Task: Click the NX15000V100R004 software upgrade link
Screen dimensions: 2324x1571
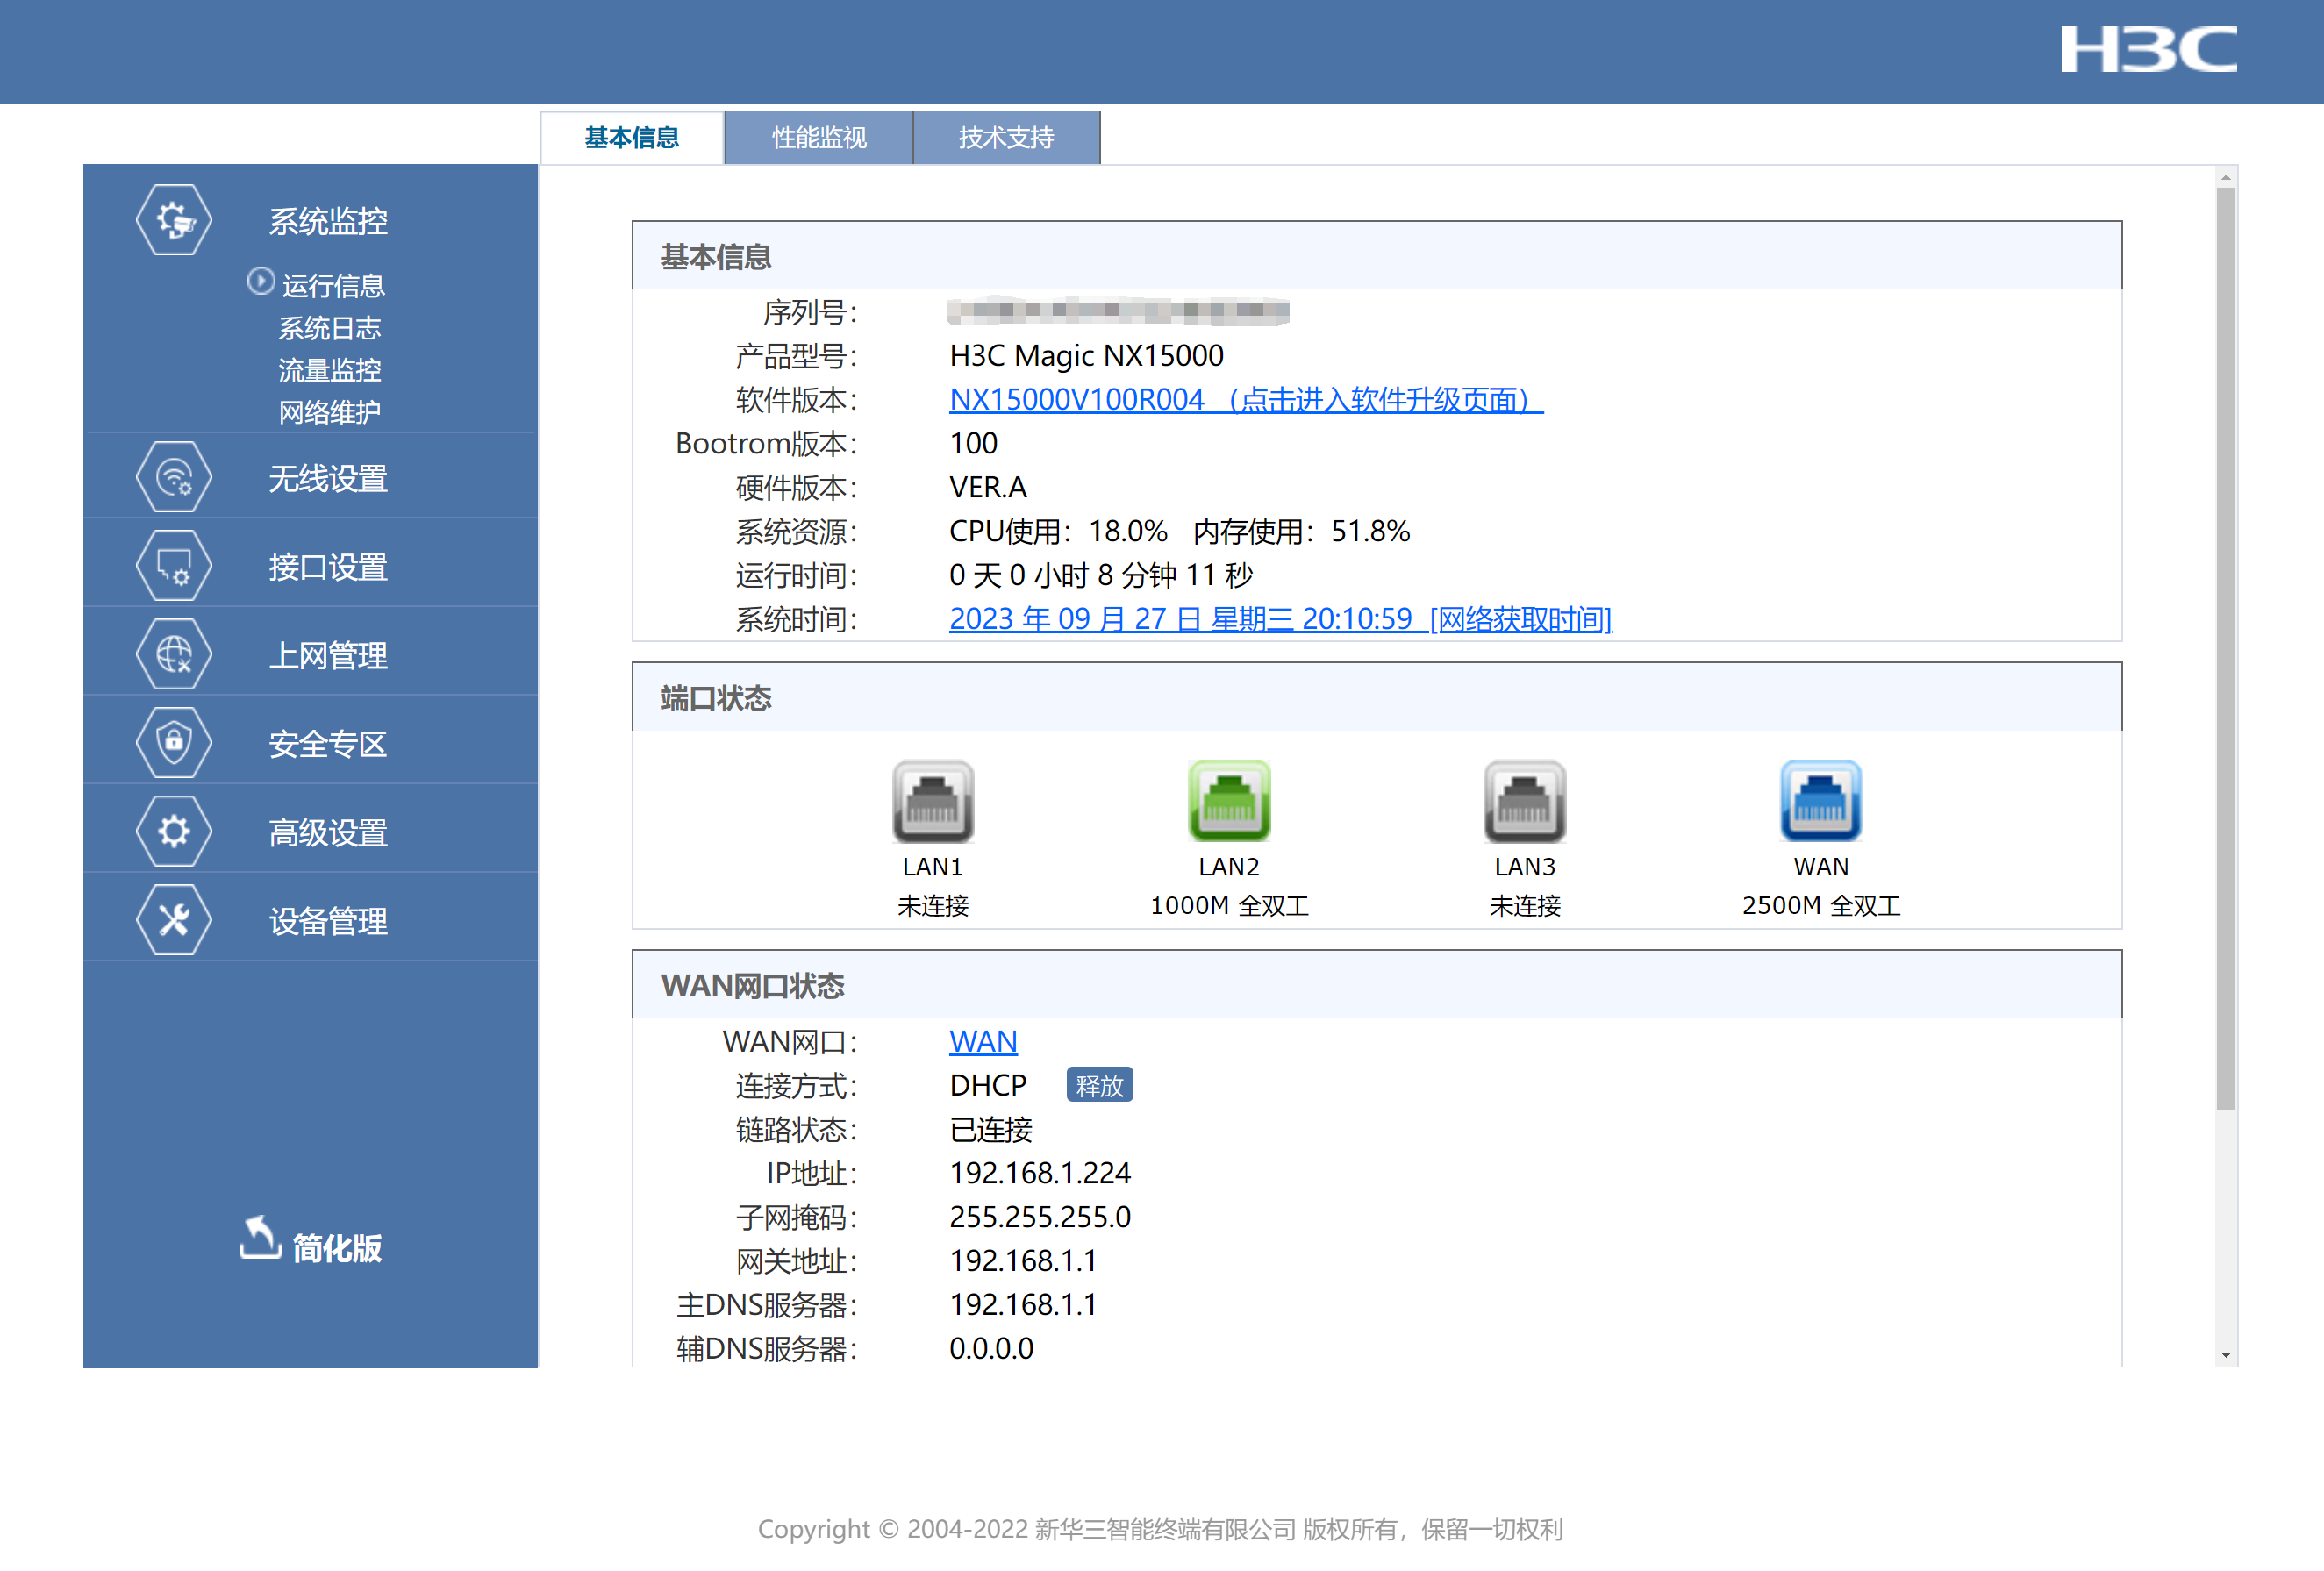Action: pos(1246,400)
